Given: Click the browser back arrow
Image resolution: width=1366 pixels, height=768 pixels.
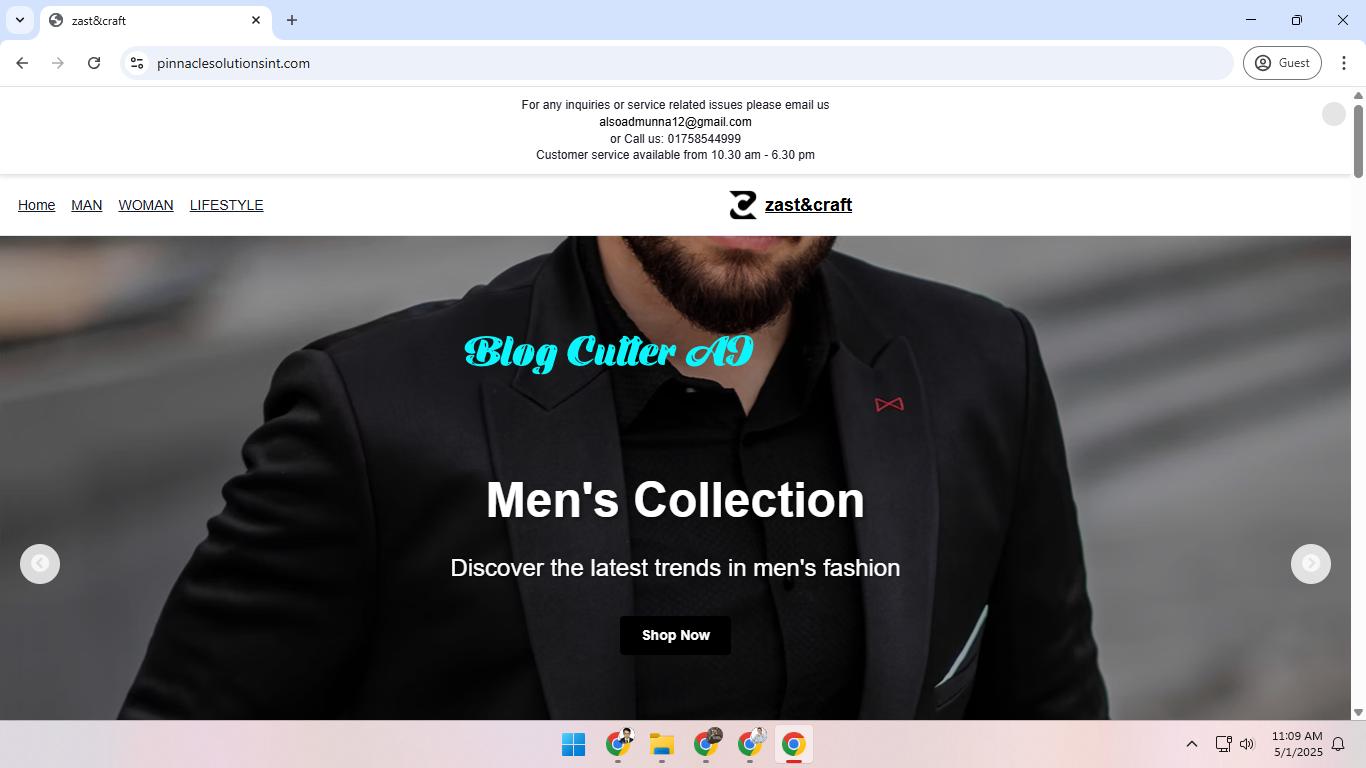Looking at the screenshot, I should click(22, 62).
